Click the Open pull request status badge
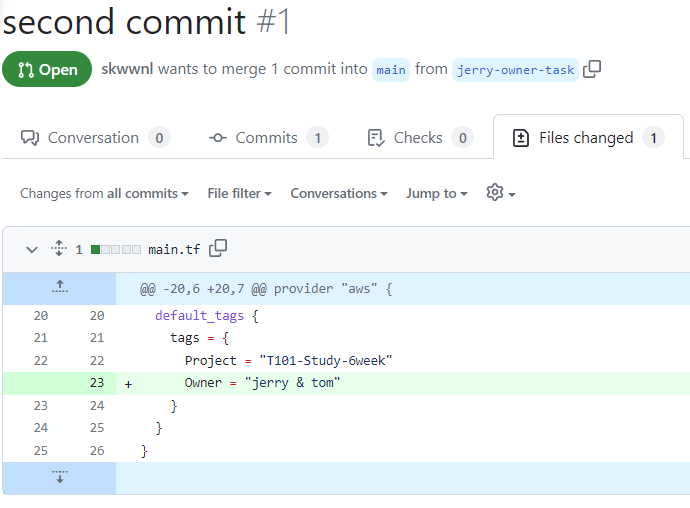This screenshot has width=690, height=508. coord(47,69)
